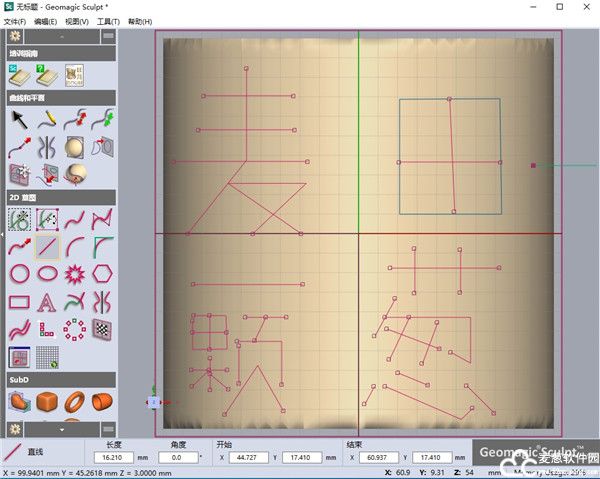Create an orange SubD torus
Viewport: 600px width, 479px height.
(75, 402)
